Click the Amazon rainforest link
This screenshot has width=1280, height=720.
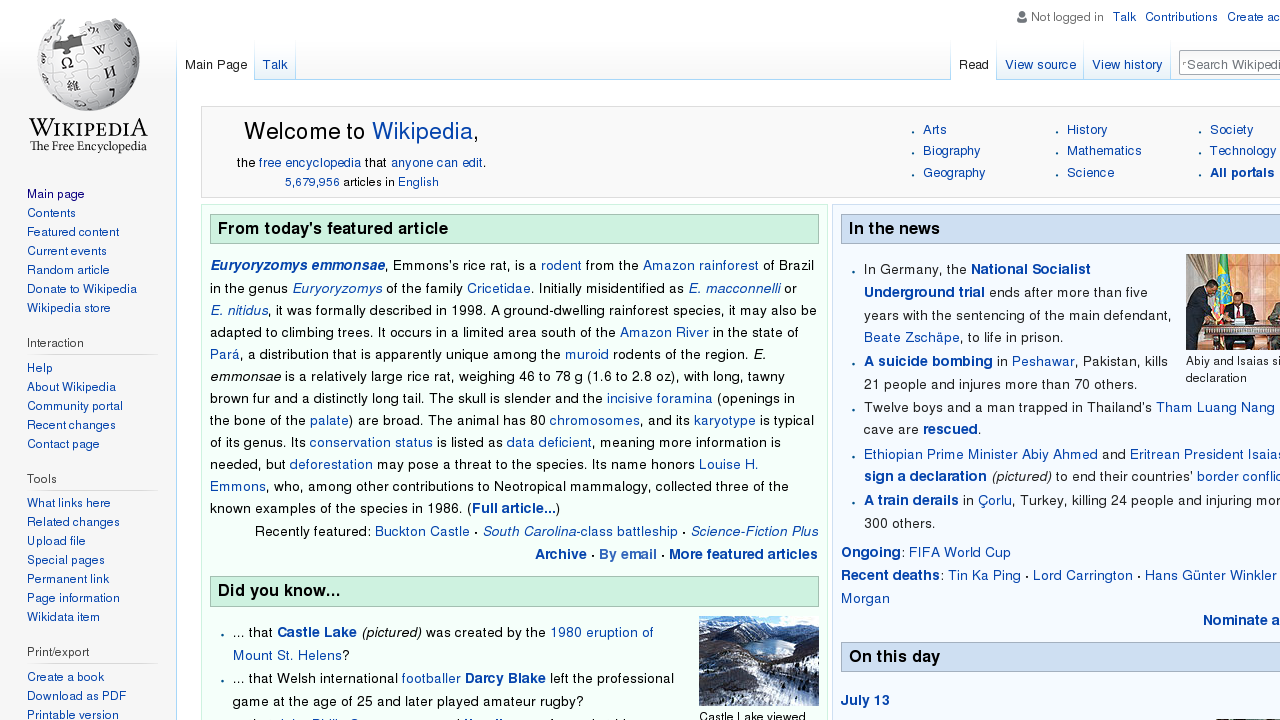coord(701,265)
